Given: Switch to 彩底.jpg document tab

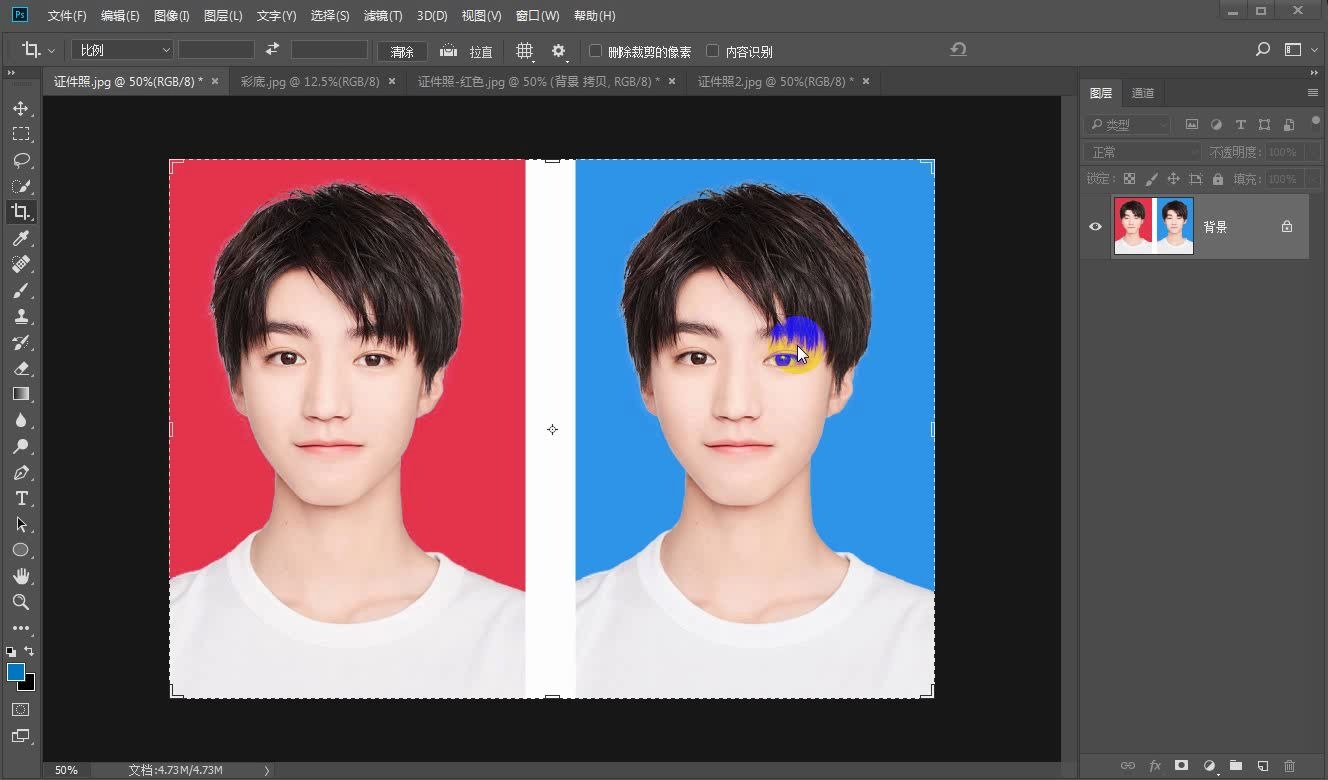Looking at the screenshot, I should point(310,82).
